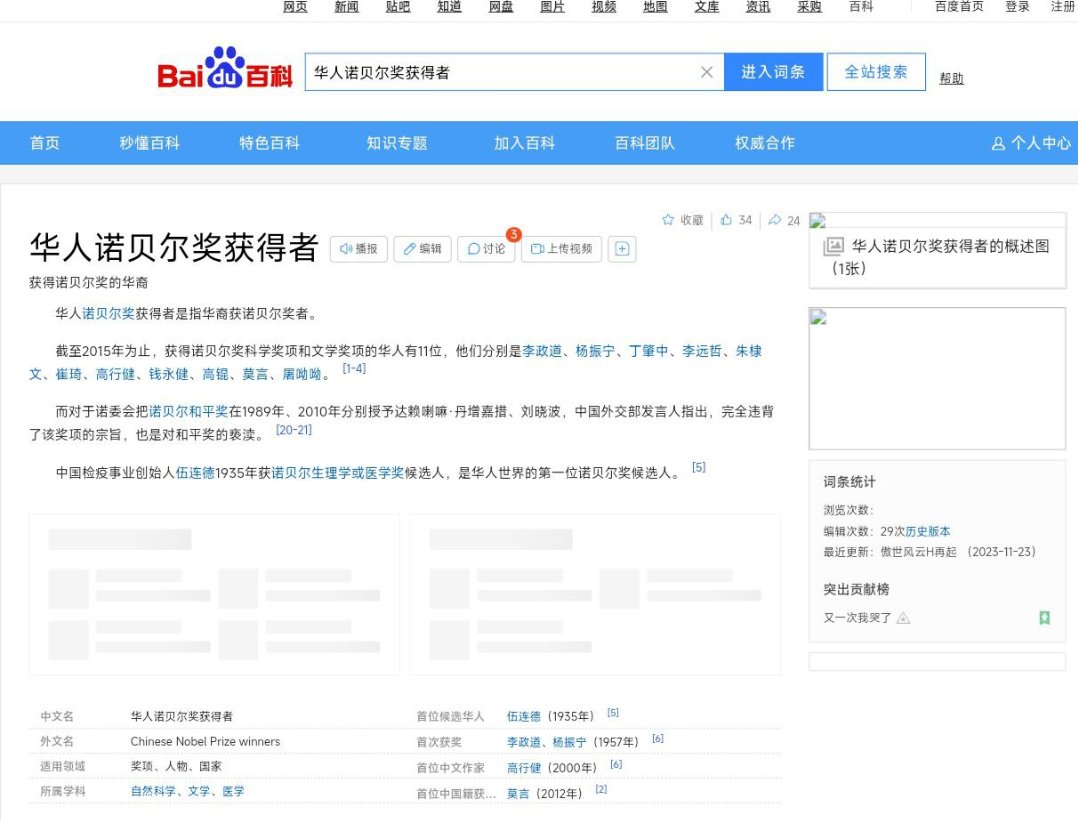The image size is (1078, 821).
Task: Click the [20-21] reference marker
Action: [x=294, y=430]
